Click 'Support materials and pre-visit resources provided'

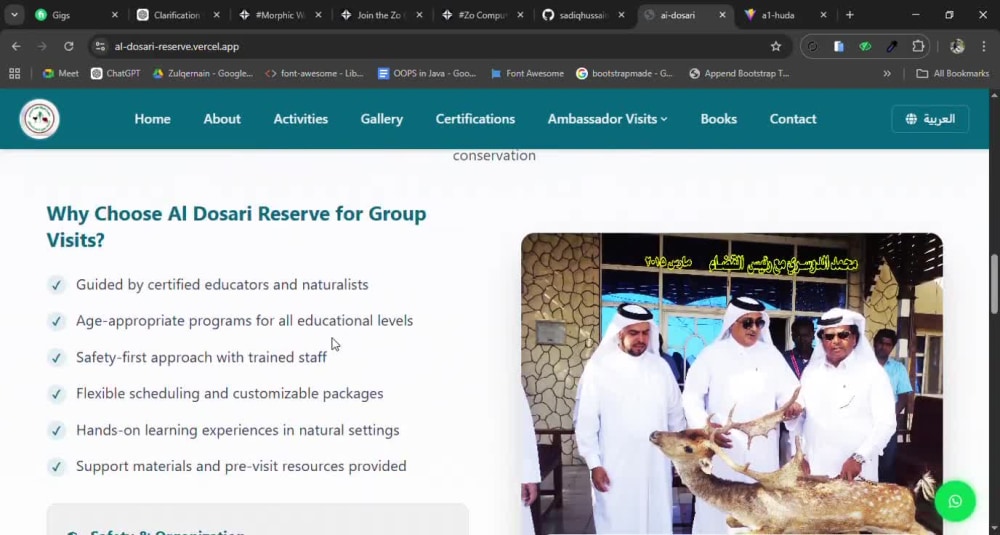tap(241, 466)
